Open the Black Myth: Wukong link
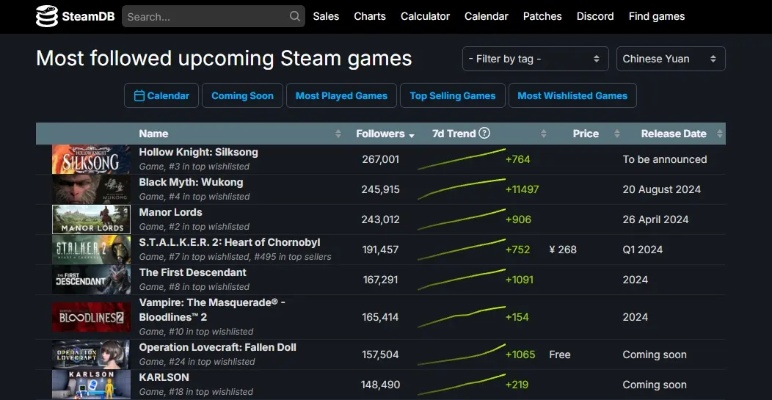This screenshot has height=400, width=772. click(x=191, y=182)
